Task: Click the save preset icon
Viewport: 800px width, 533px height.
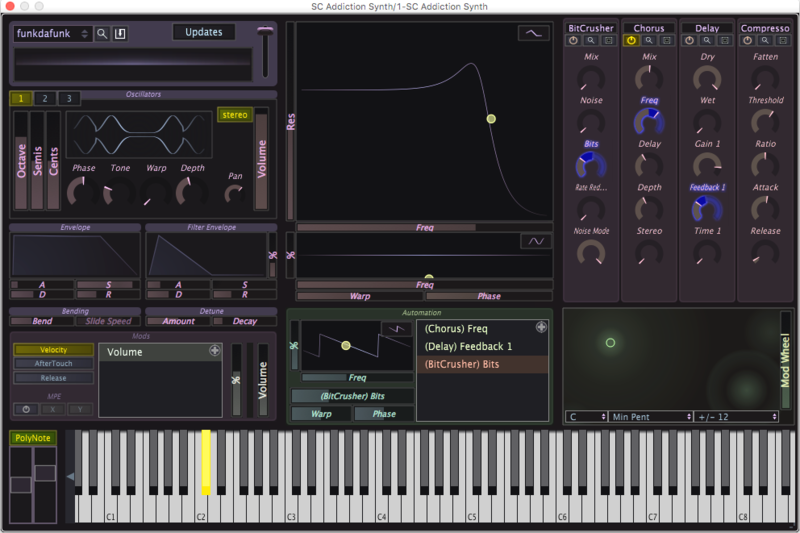Action: point(120,34)
